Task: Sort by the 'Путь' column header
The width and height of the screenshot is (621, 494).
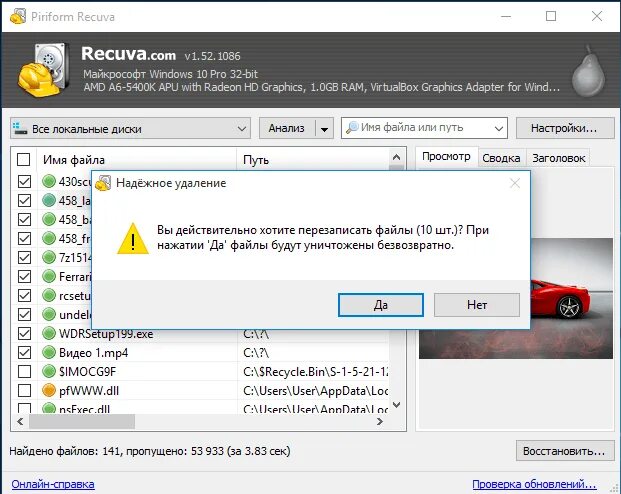Action: pos(312,160)
